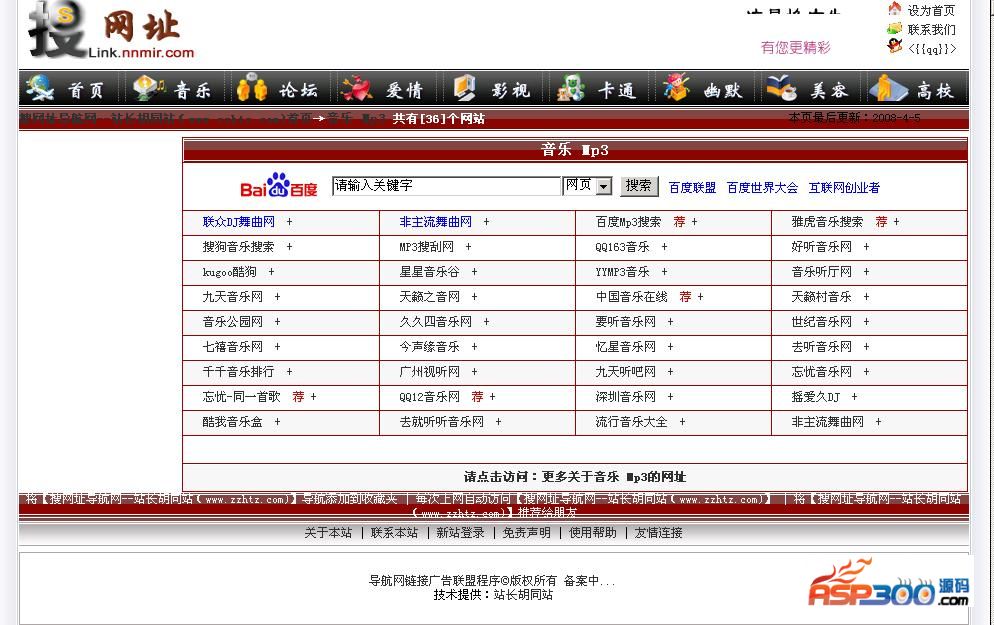Open the 天籁之音网 link
Image resolution: width=994 pixels, height=625 pixels.
[x=429, y=297]
